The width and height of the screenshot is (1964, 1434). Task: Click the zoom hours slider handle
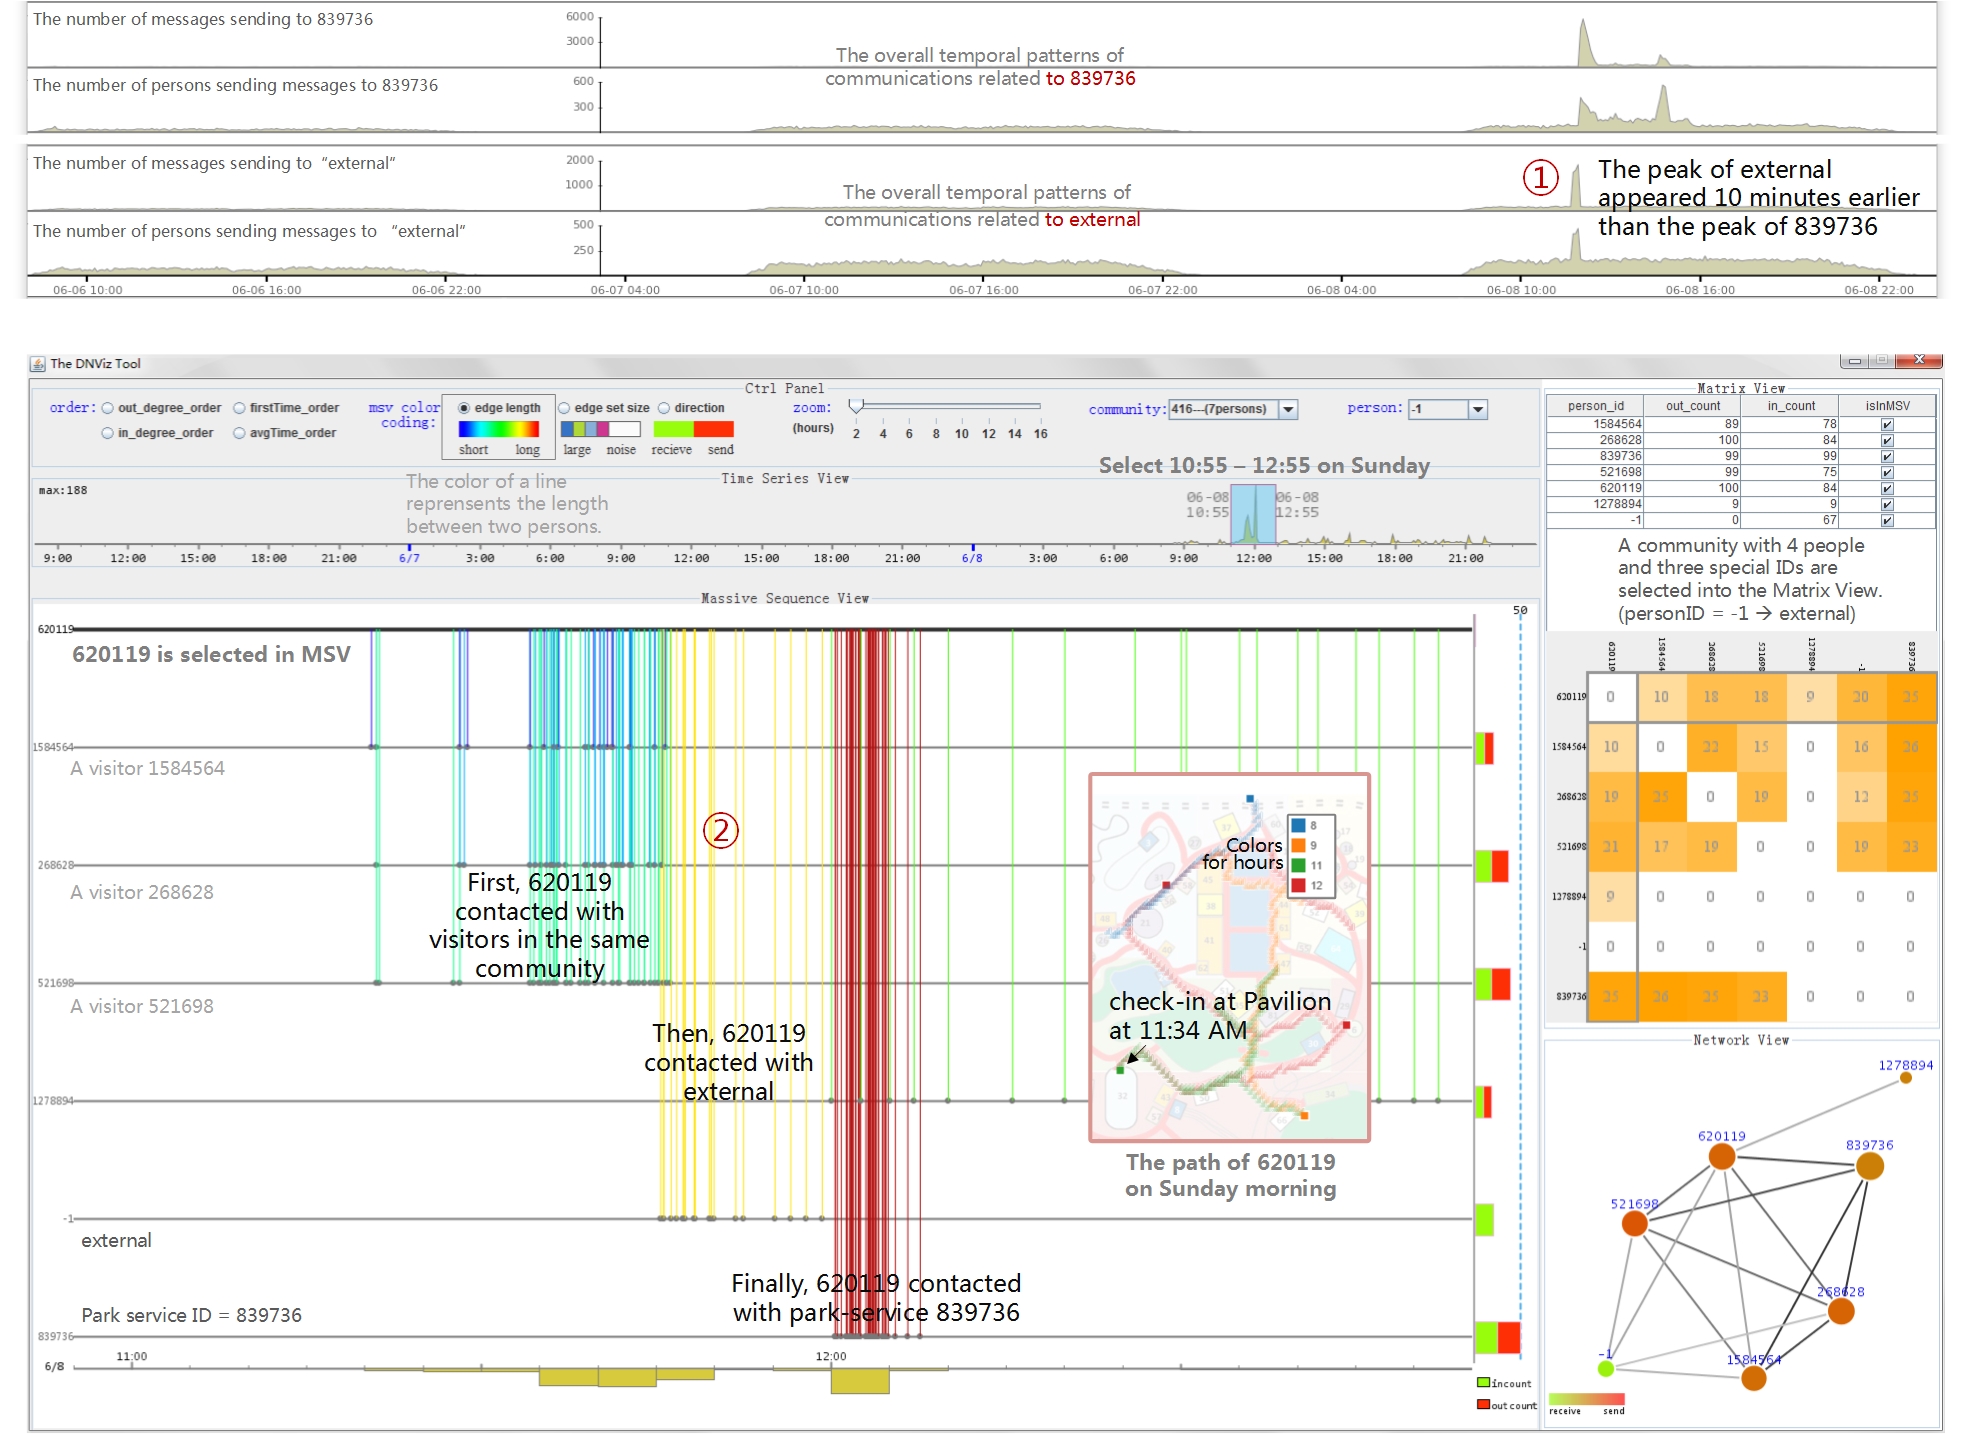tap(856, 406)
